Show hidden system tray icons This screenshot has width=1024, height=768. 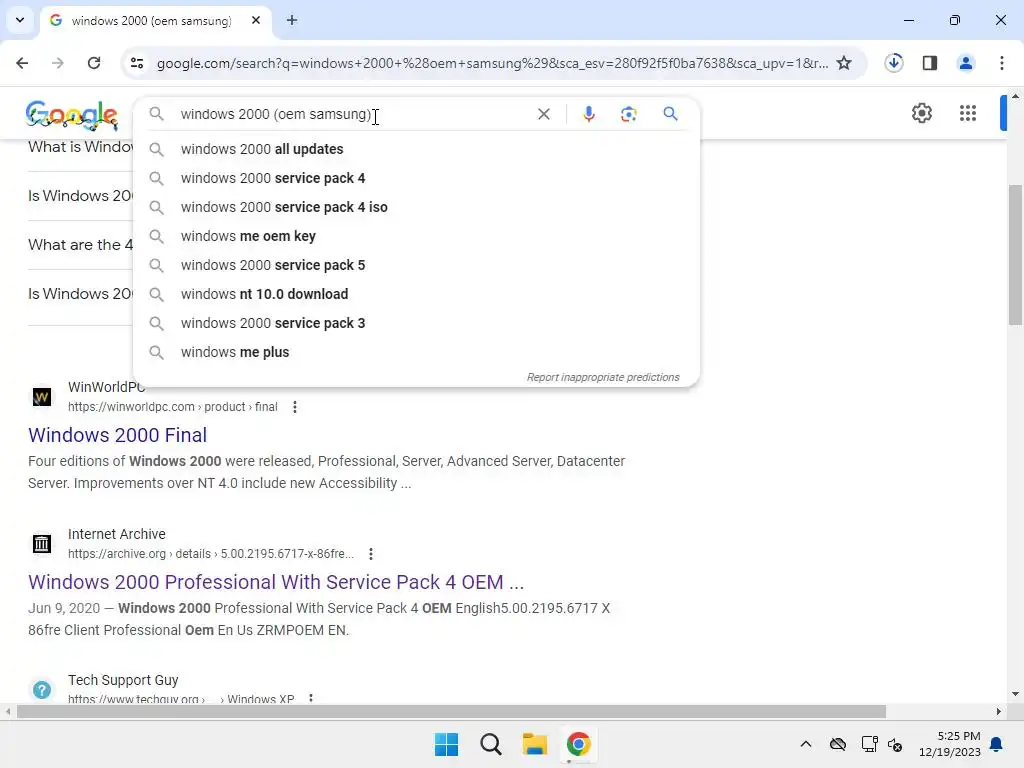(x=806, y=744)
